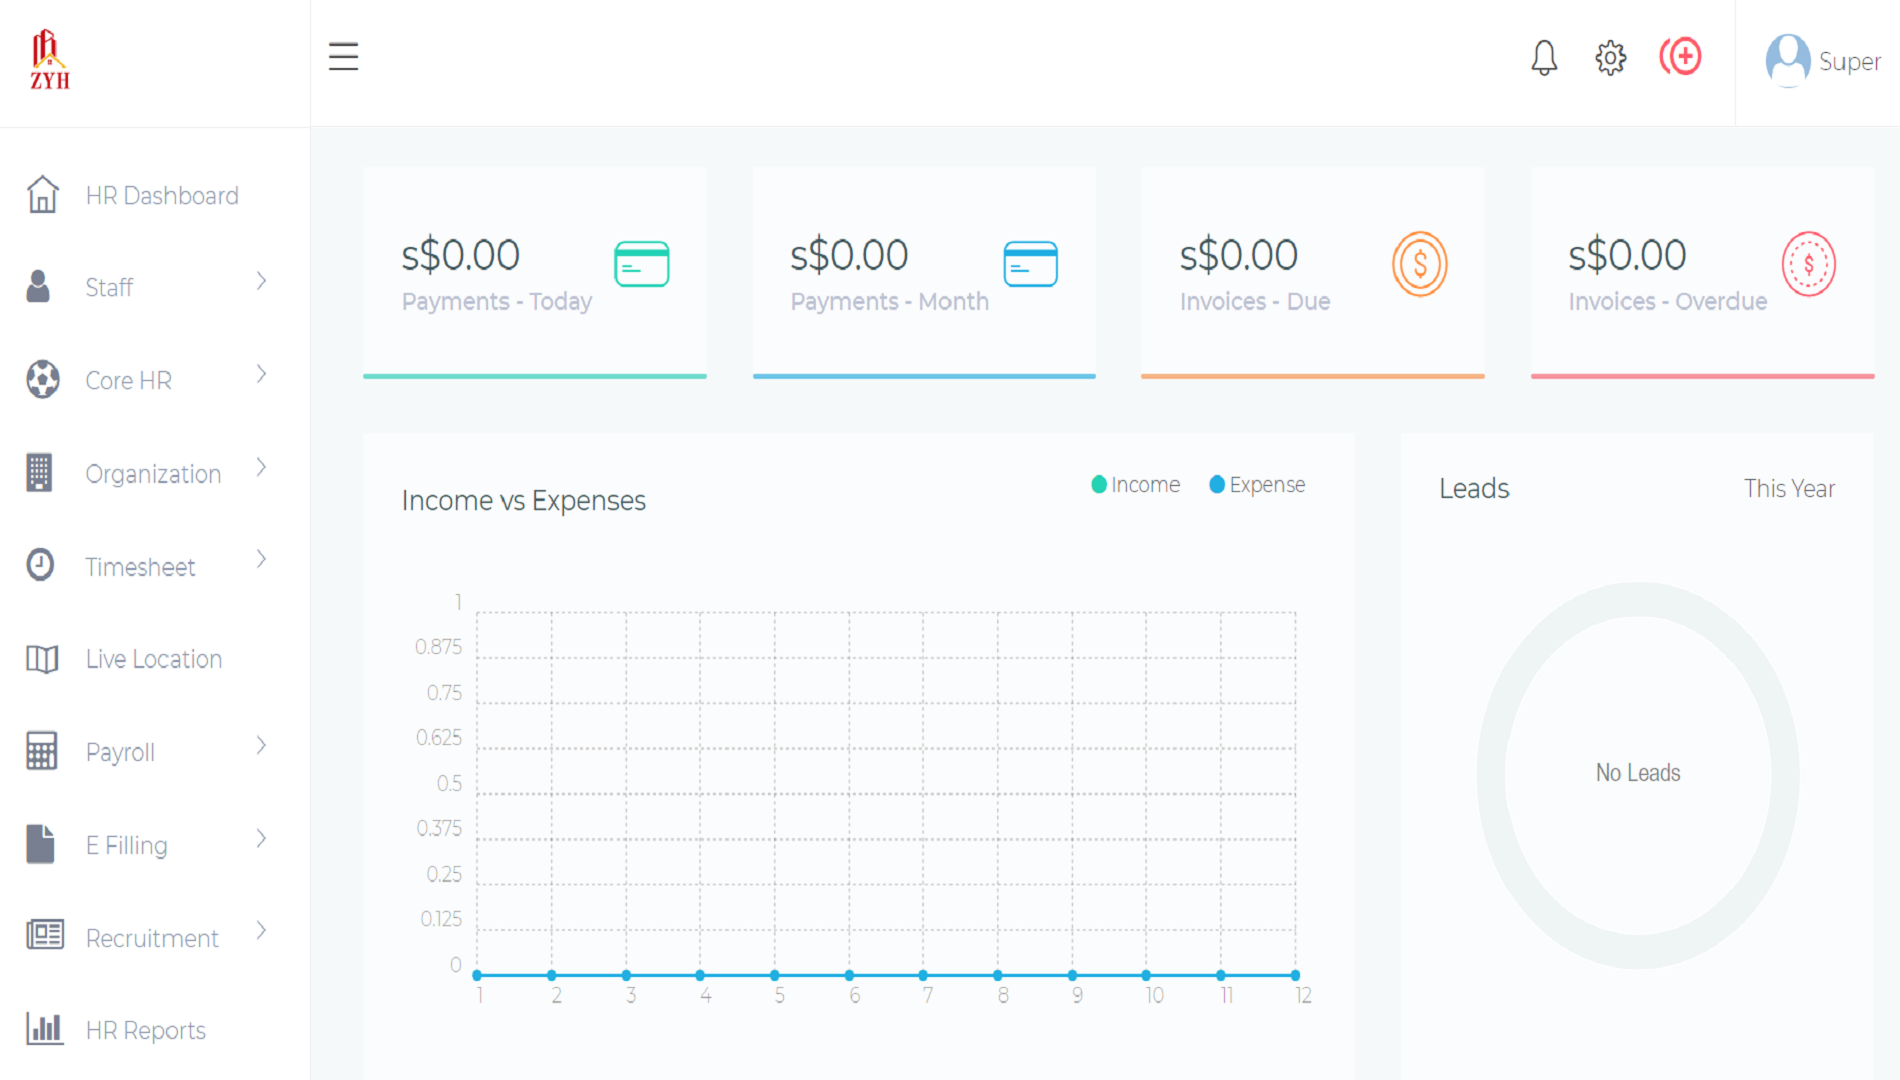Image resolution: width=1900 pixels, height=1080 pixels.
Task: Expand the Recruitment submenu chevron
Action: coord(261,930)
